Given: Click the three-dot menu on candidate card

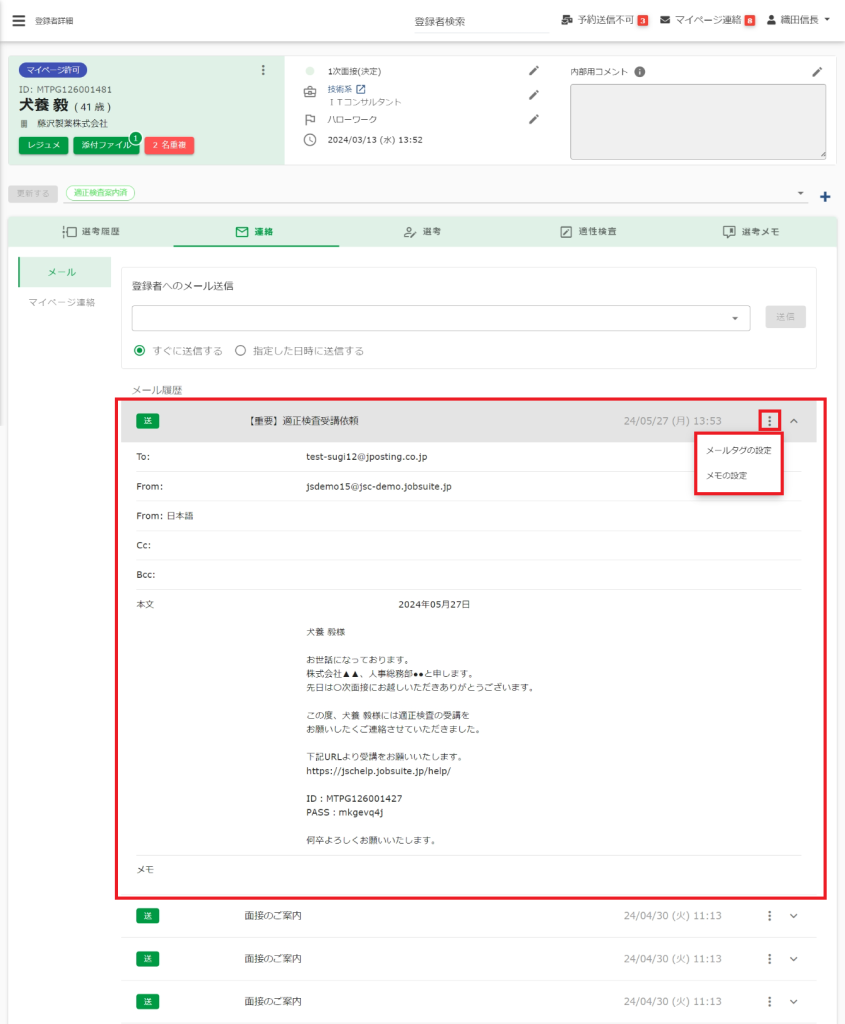Looking at the screenshot, I should pos(263,70).
